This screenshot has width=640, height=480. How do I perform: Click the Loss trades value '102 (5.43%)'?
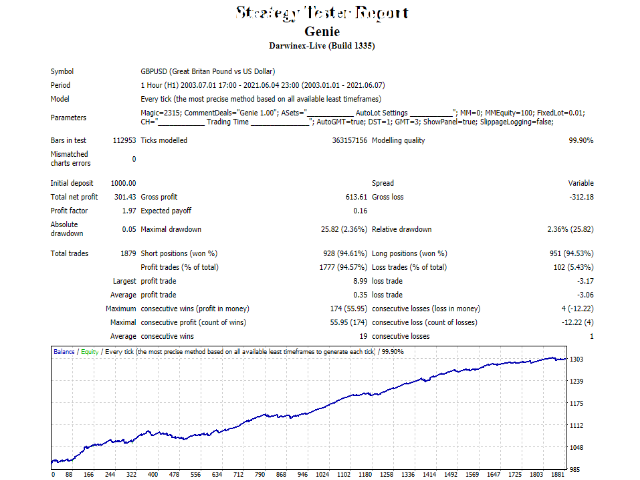click(573, 267)
